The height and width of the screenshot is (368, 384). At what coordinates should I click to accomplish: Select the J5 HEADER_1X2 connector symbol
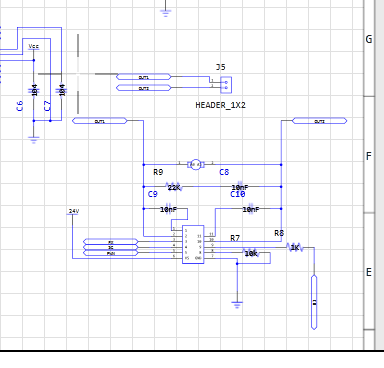226,85
